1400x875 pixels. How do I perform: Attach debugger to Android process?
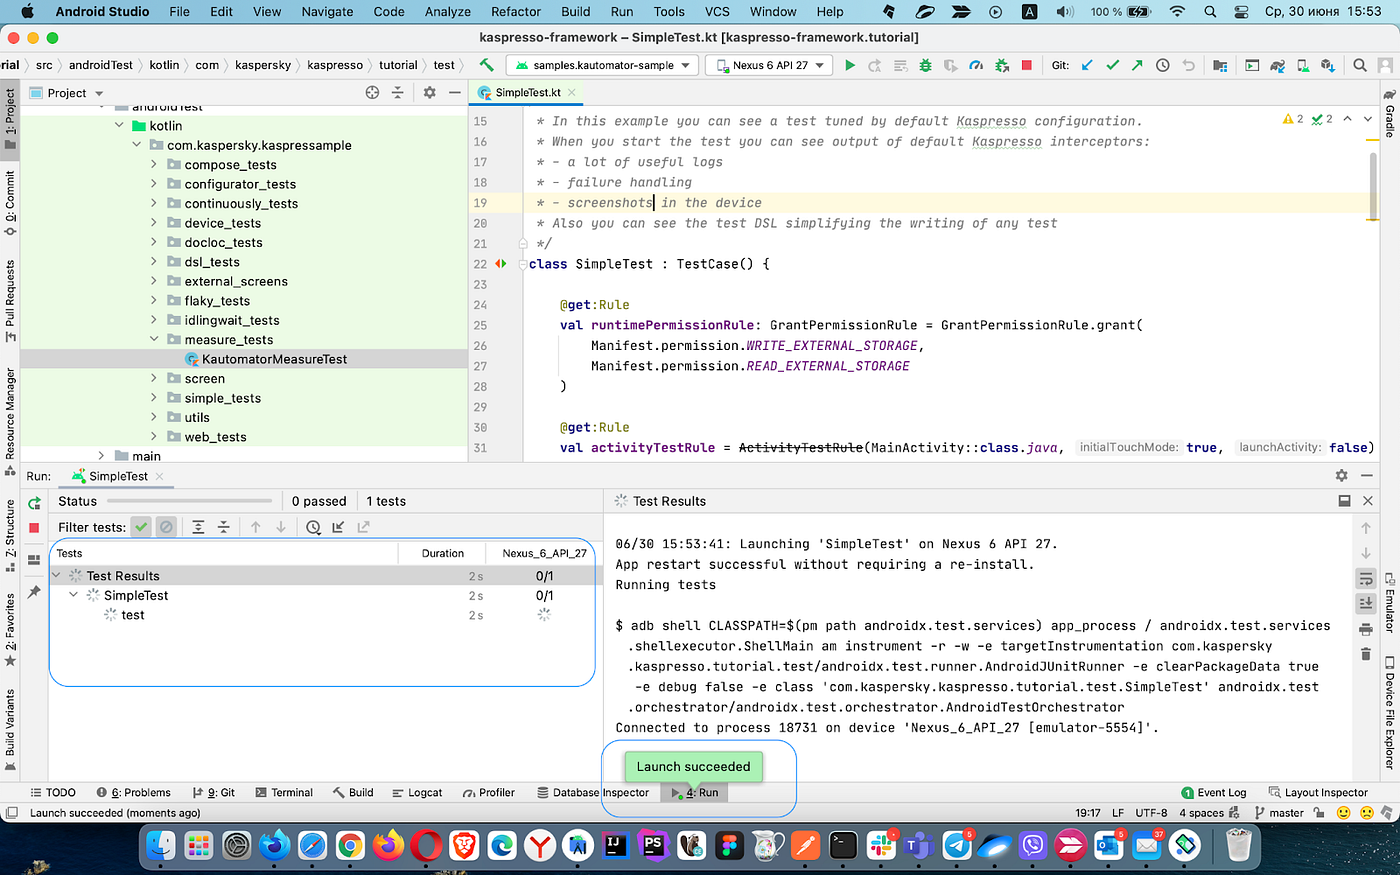[1001, 65]
